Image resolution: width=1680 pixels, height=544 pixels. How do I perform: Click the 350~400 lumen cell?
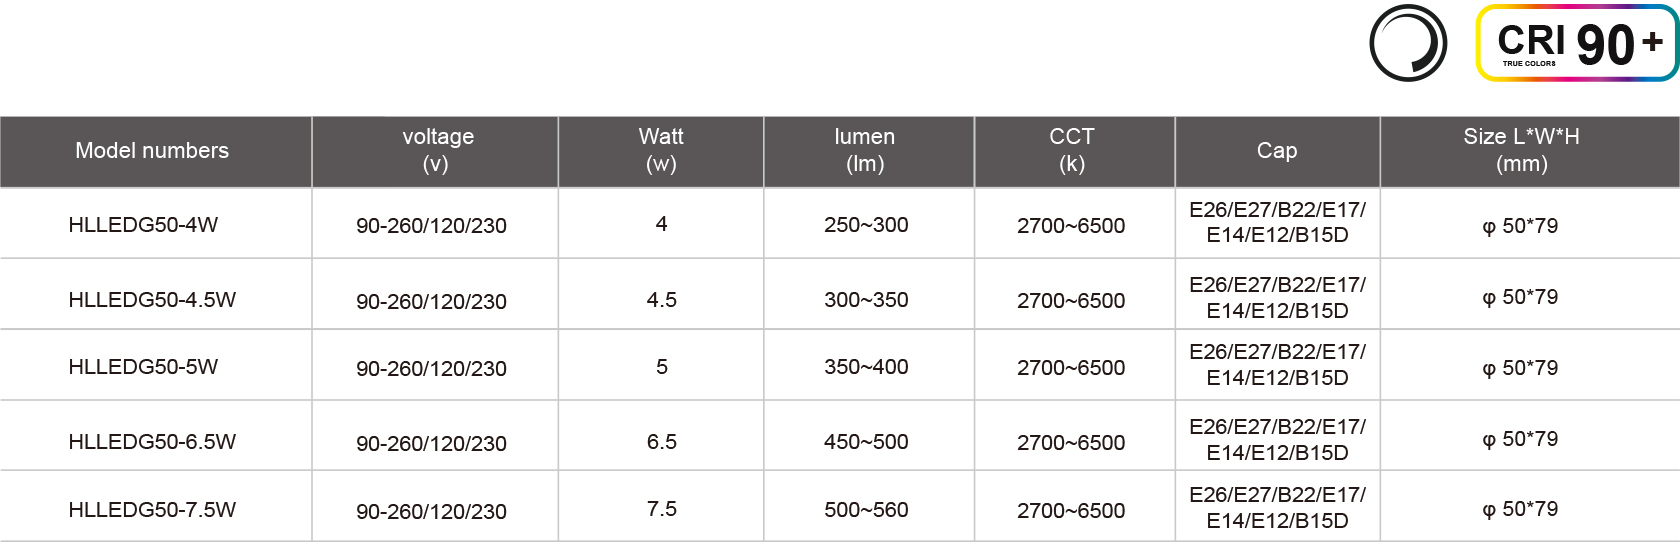point(866,367)
